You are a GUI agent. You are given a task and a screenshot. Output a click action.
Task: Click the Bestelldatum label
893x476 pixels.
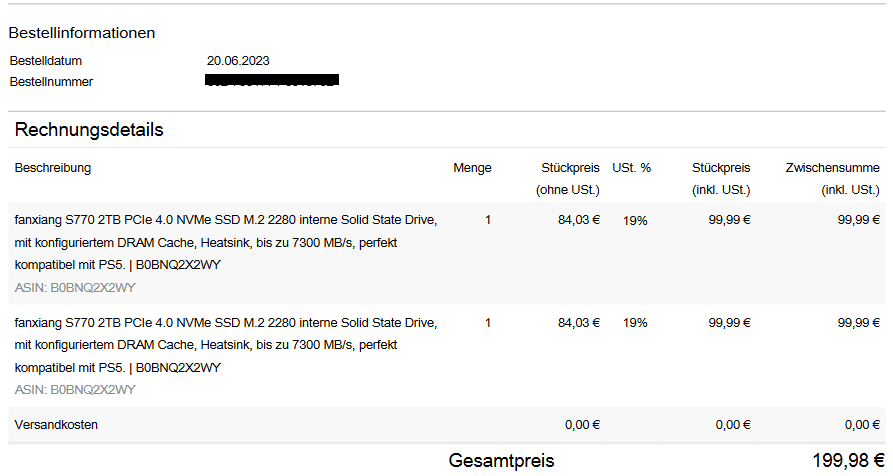[x=46, y=61]
